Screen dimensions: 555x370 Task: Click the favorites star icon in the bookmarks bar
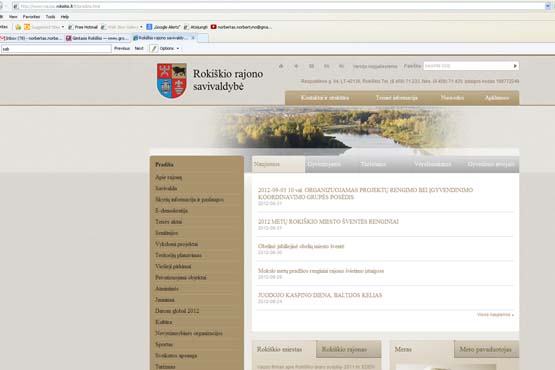(18, 27)
